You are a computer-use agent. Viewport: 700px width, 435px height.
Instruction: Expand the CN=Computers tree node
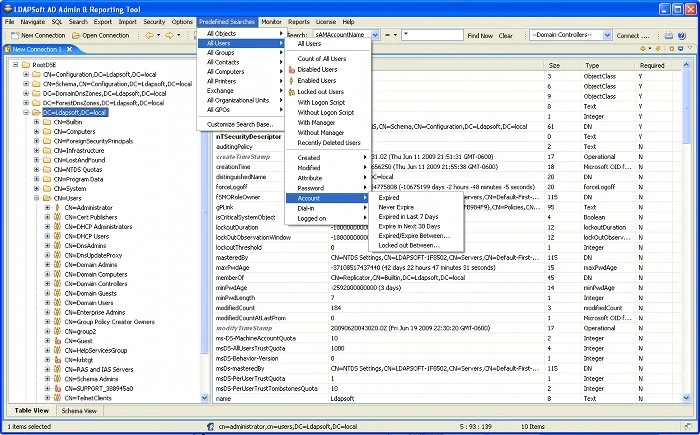tap(37, 131)
